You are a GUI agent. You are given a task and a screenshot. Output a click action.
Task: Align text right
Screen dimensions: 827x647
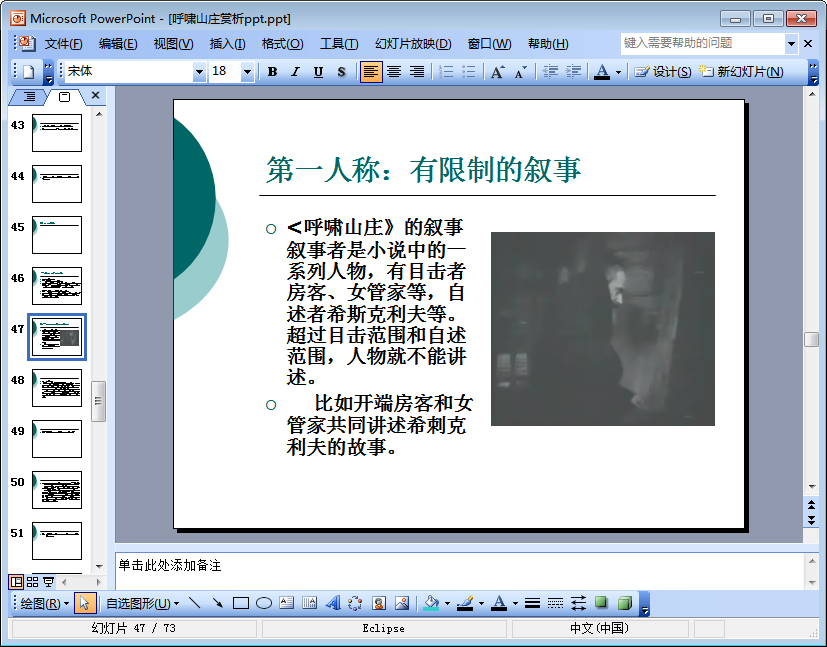coord(417,72)
